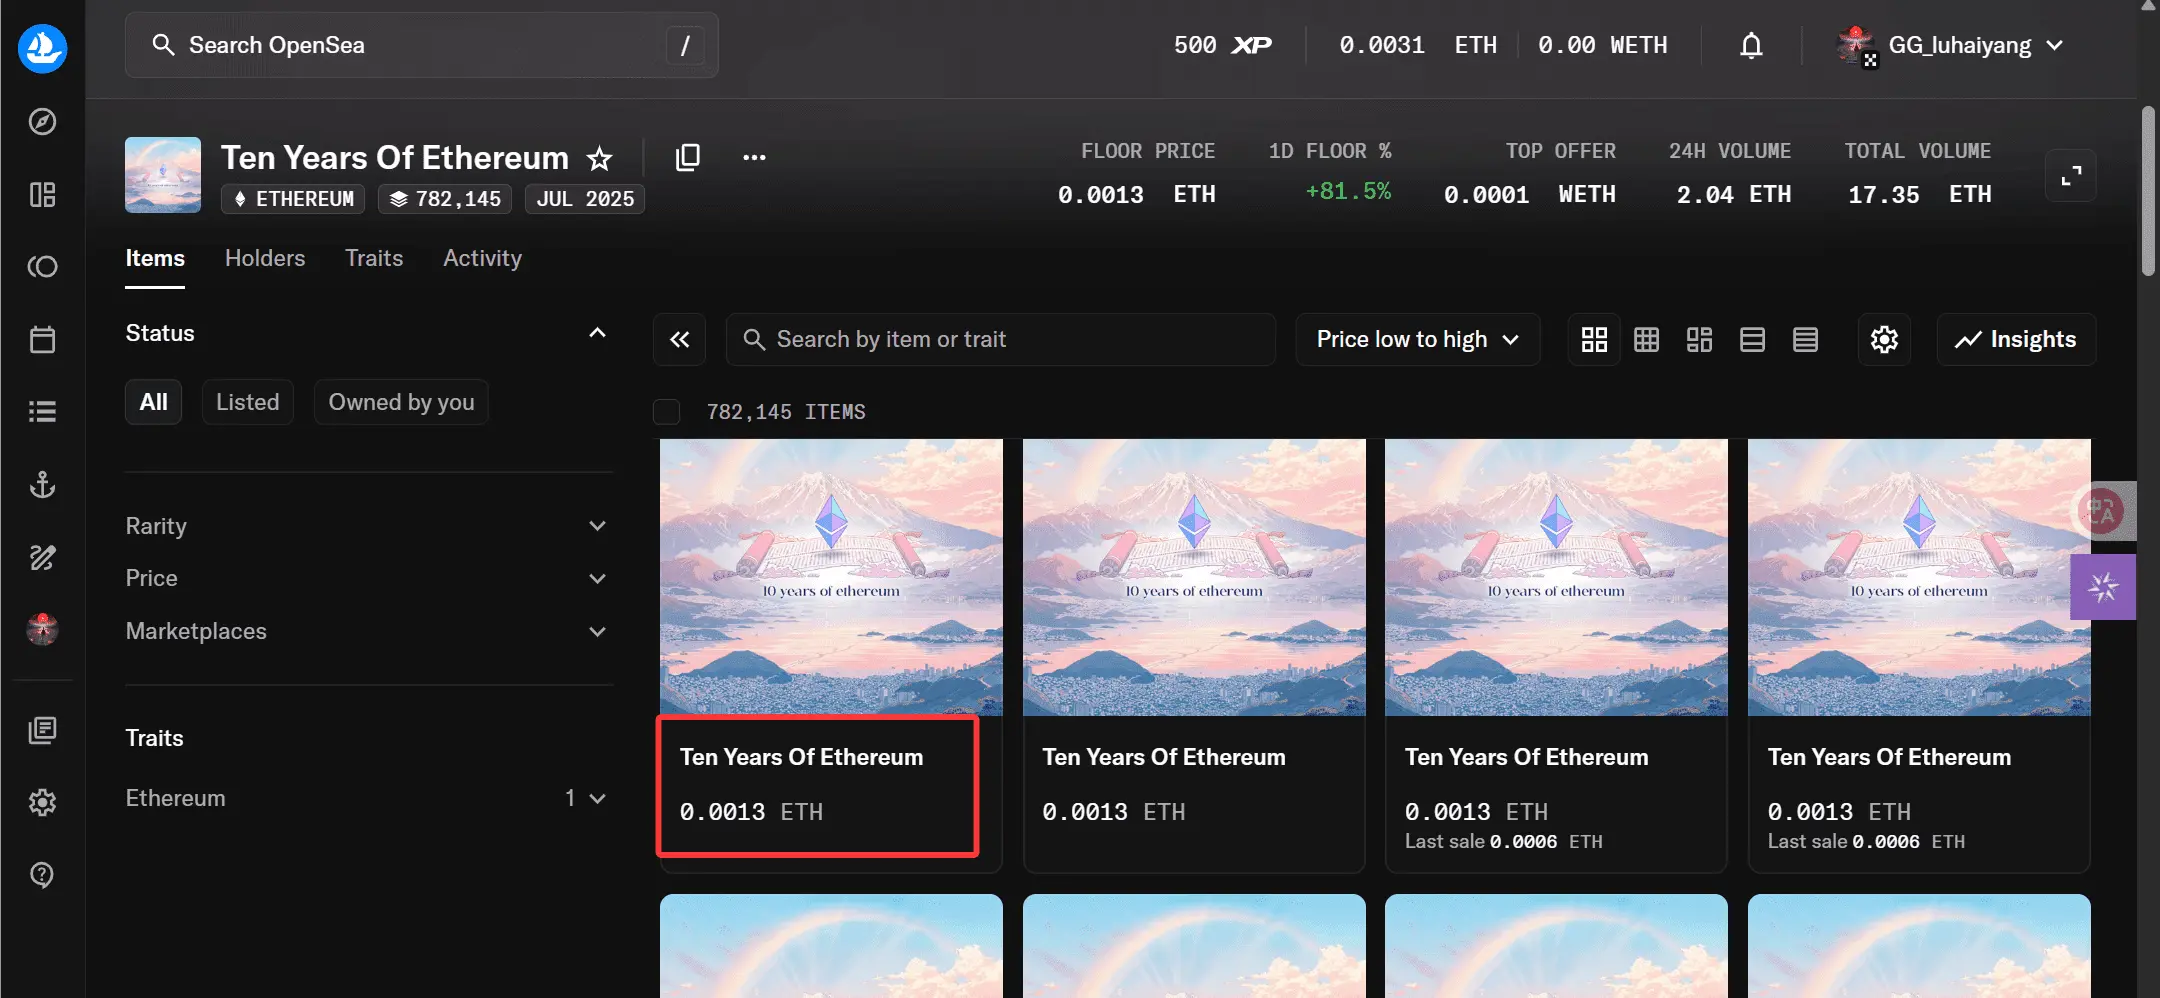The width and height of the screenshot is (2160, 998).
Task: Open the Insights panel
Action: coord(2016,340)
